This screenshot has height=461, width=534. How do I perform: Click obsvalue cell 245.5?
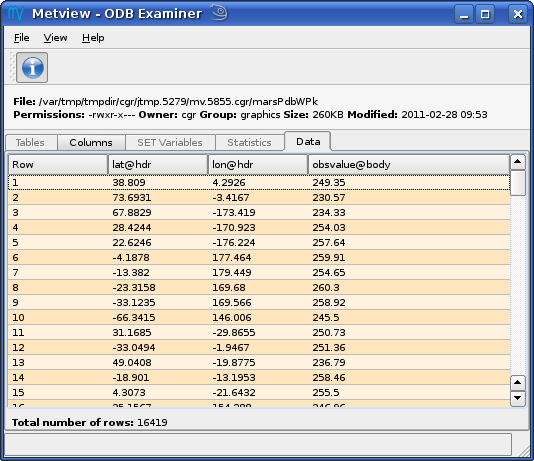tap(409, 317)
